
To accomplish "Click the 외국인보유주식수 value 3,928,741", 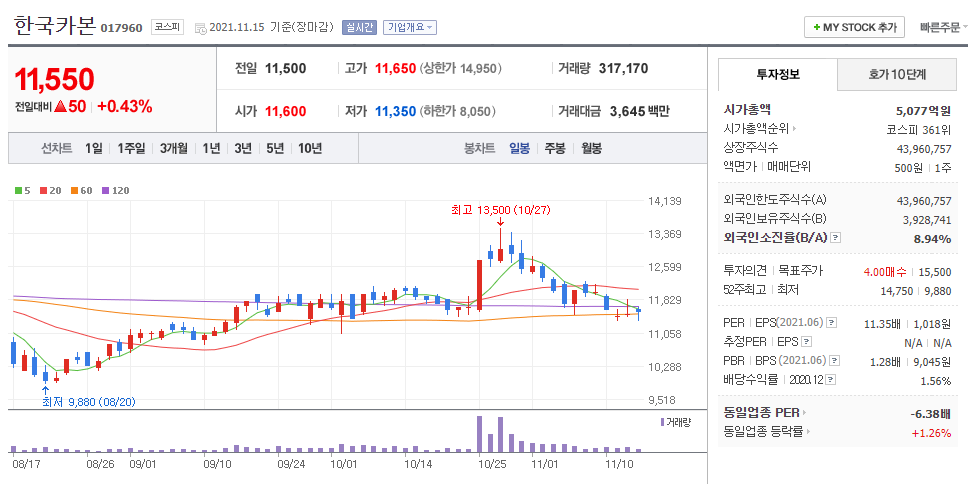I will (926, 219).
